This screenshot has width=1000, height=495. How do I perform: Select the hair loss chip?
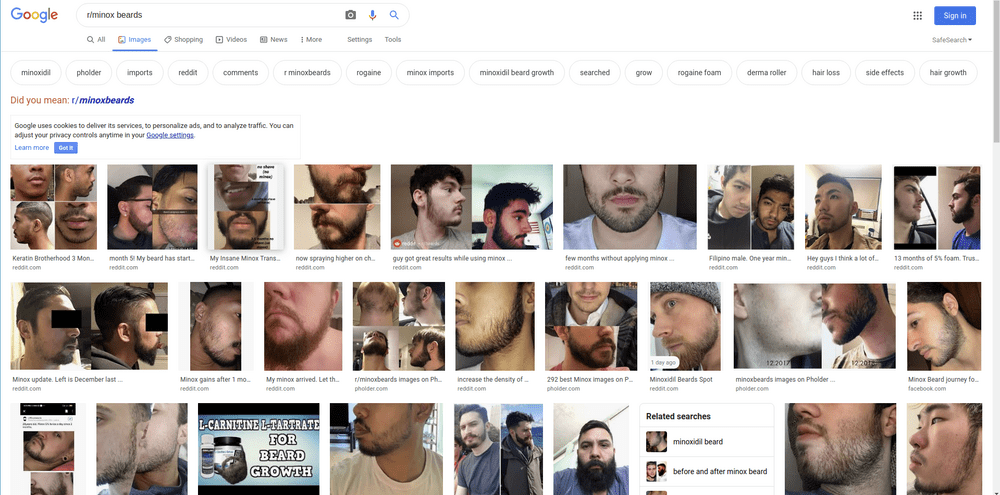(826, 73)
